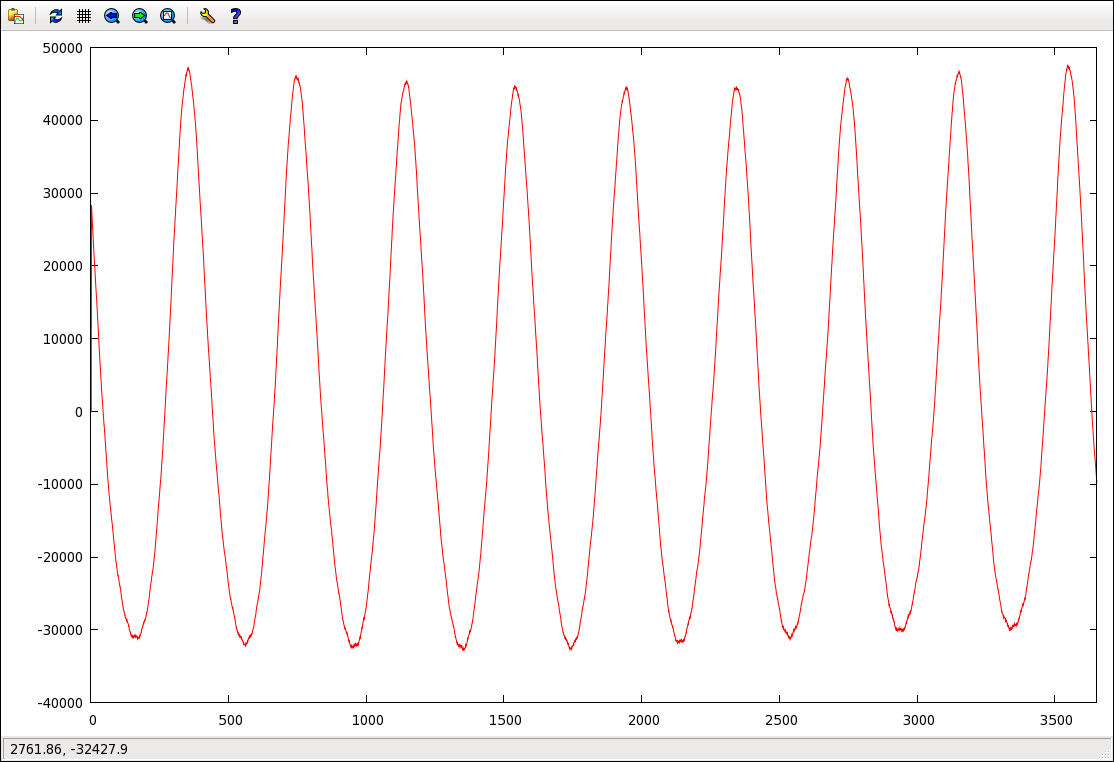This screenshot has width=1114, height=762.
Task: Autoscale the plot with magnifier icon
Action: (168, 16)
